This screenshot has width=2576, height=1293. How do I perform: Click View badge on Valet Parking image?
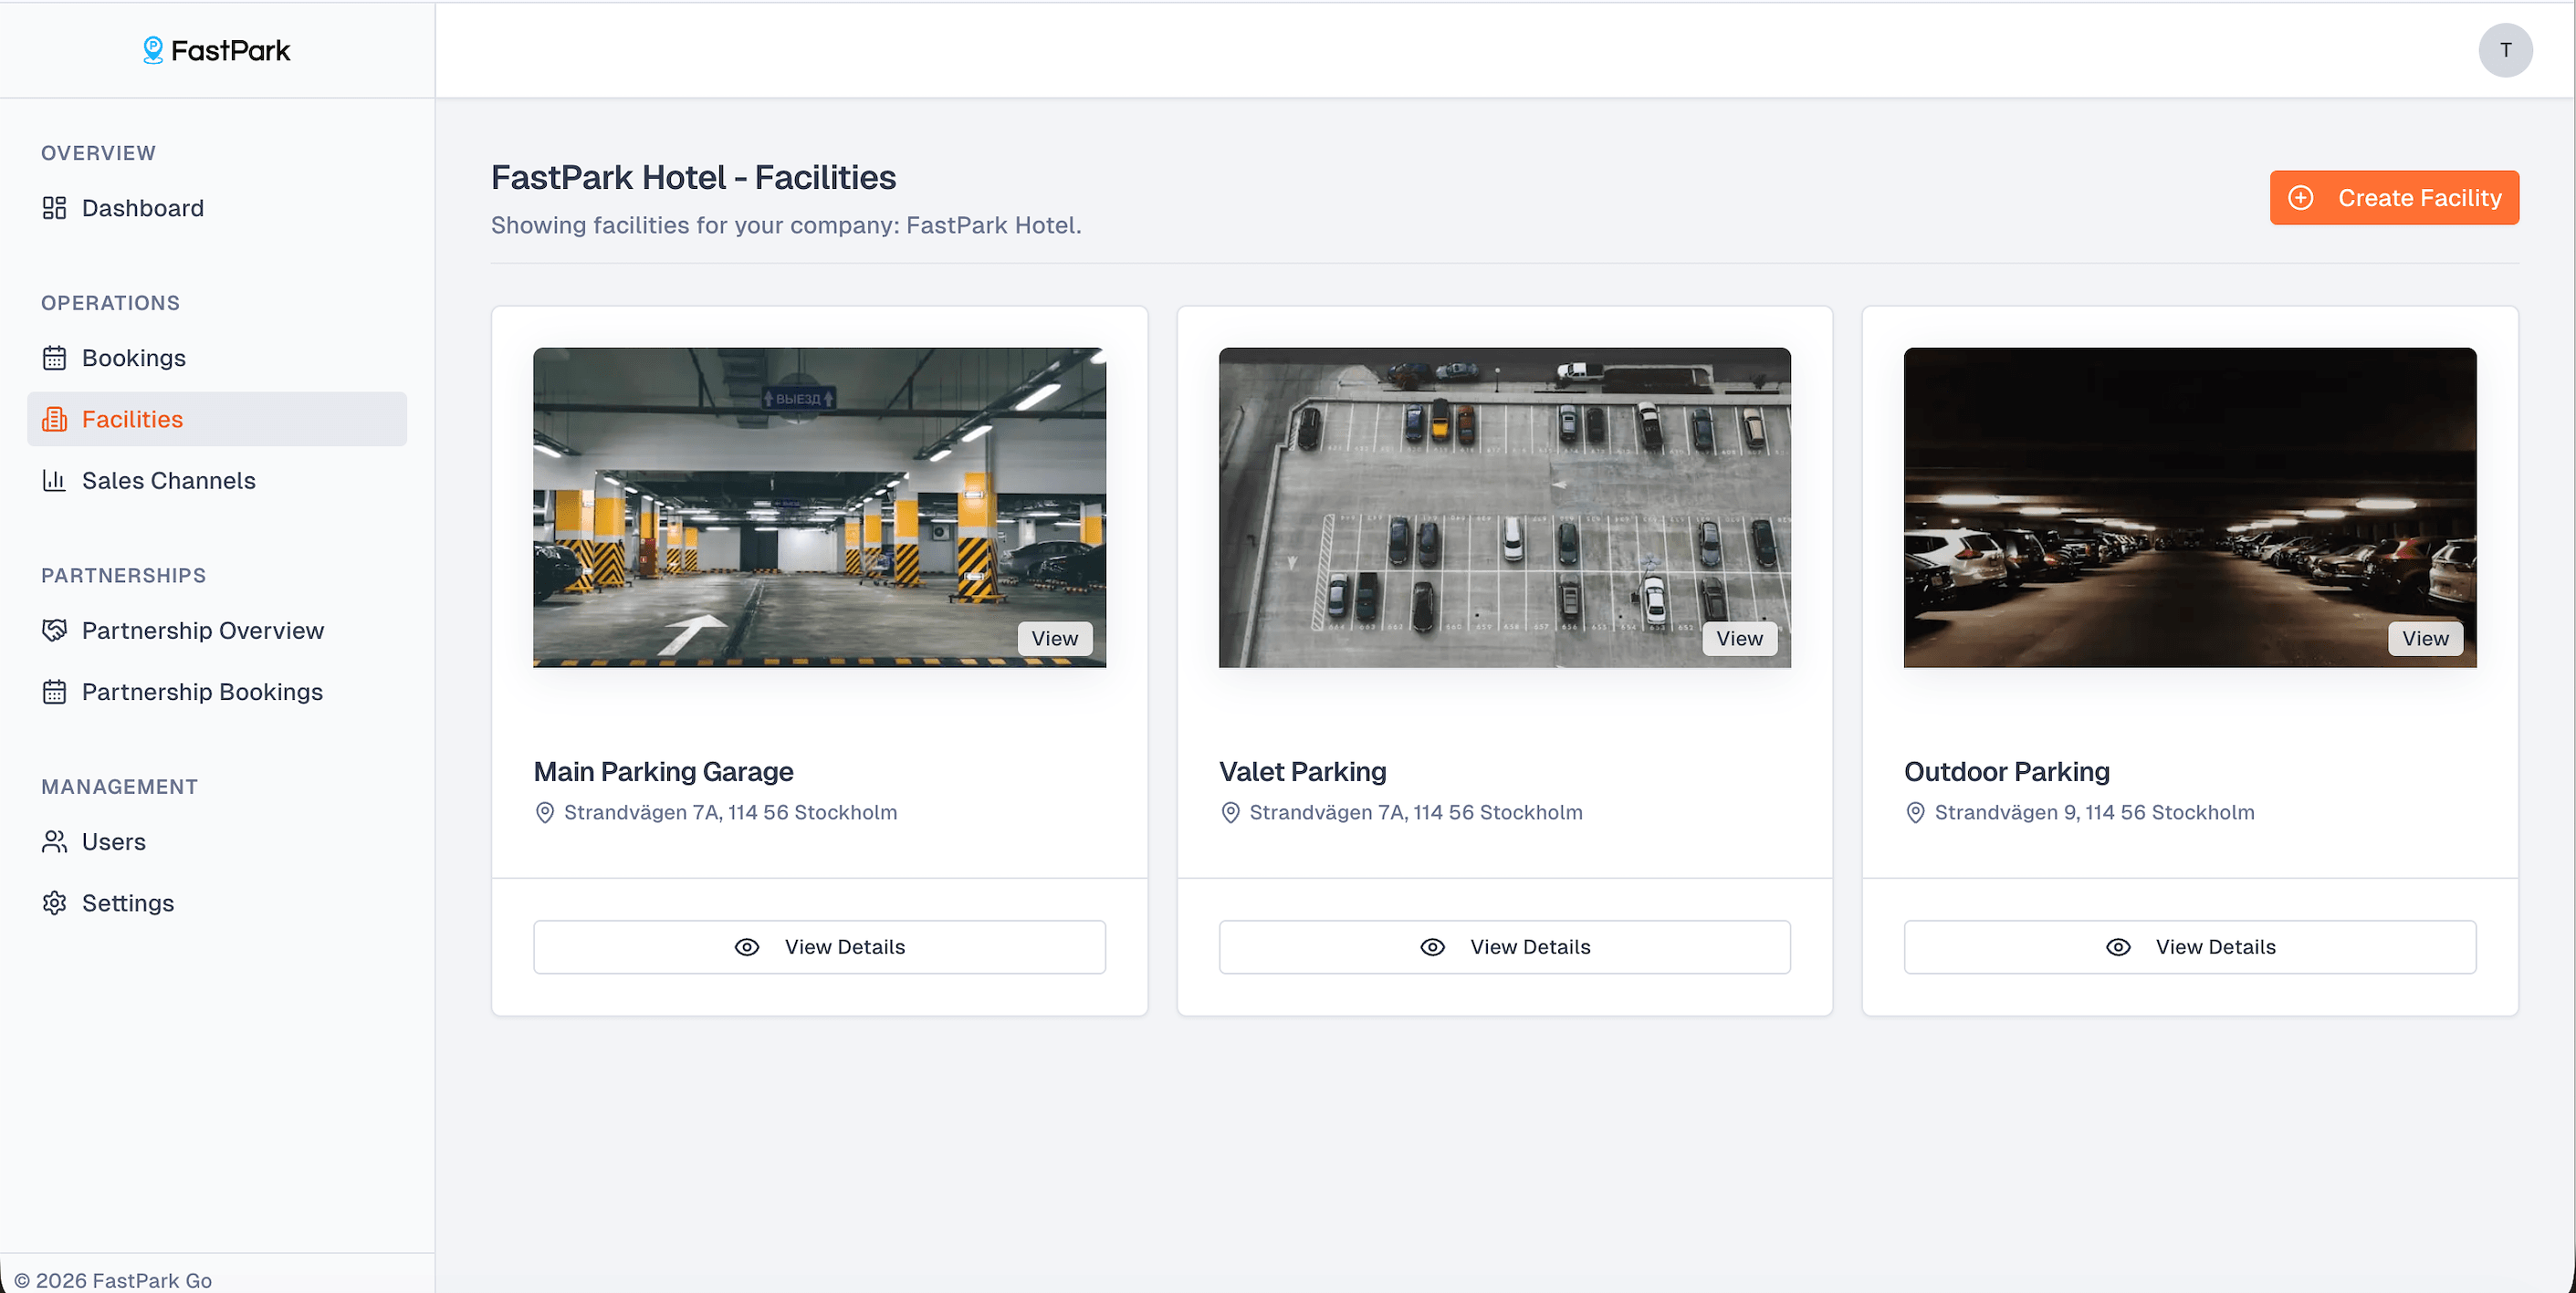1739,639
